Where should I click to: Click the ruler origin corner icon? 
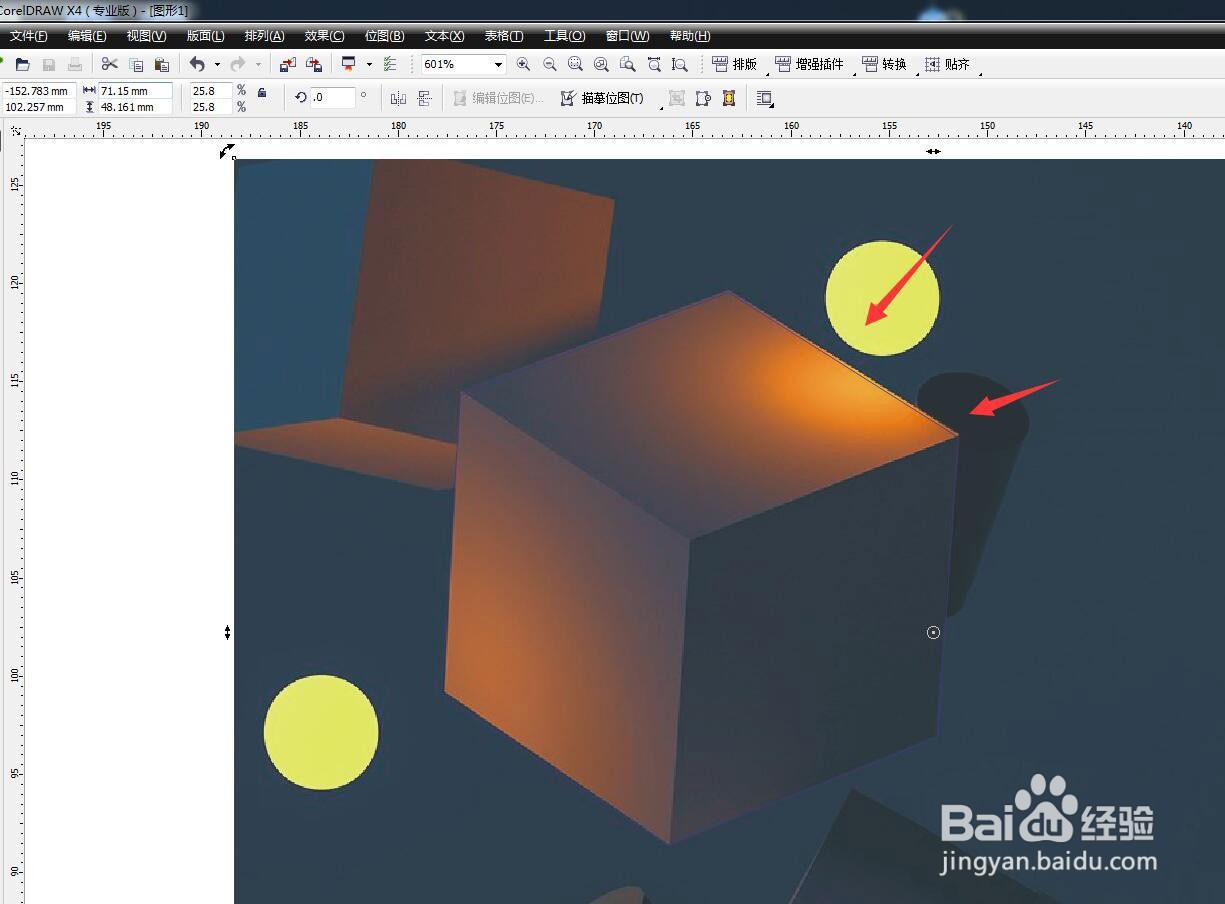coord(16,130)
